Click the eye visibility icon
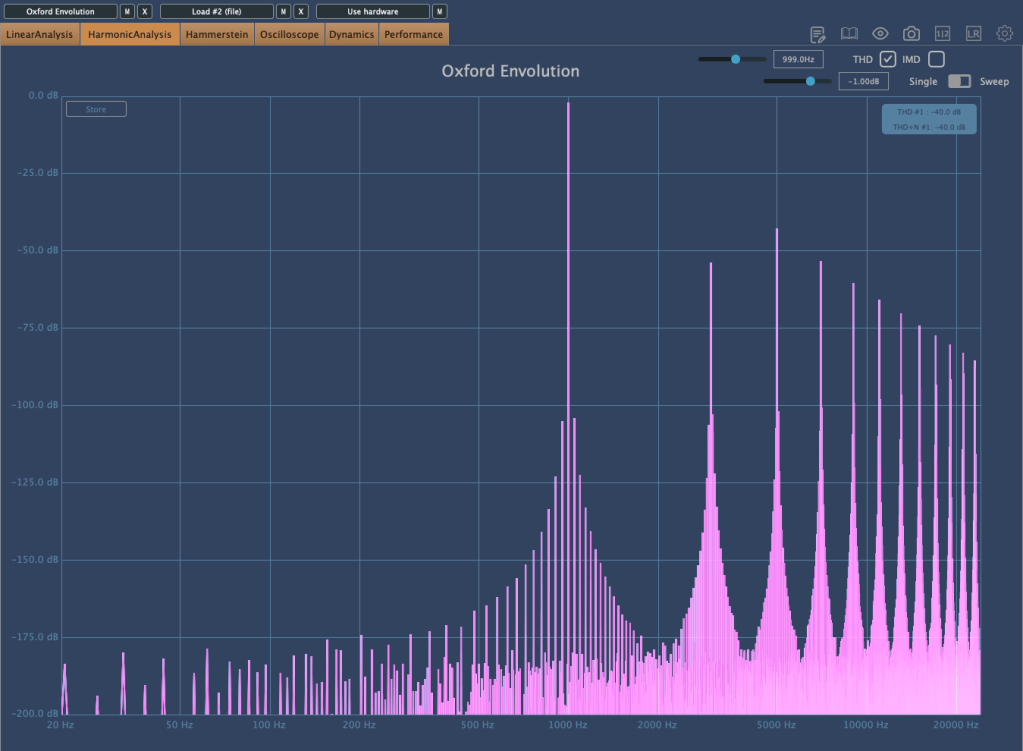 (x=880, y=34)
